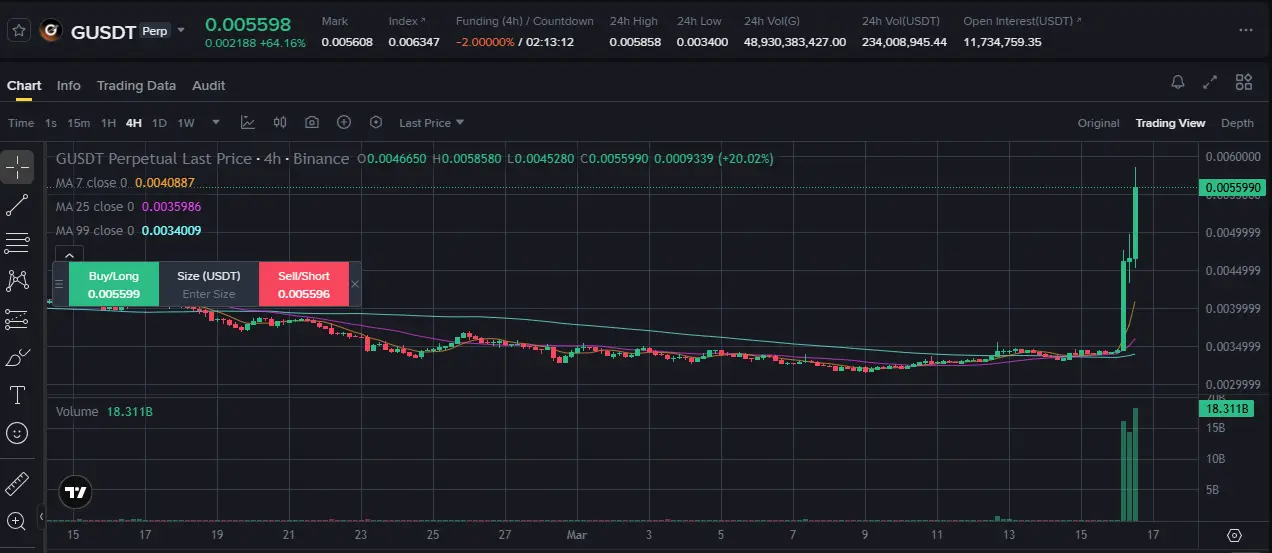Click the GUSDT Perpetual chart title legend

pos(202,158)
